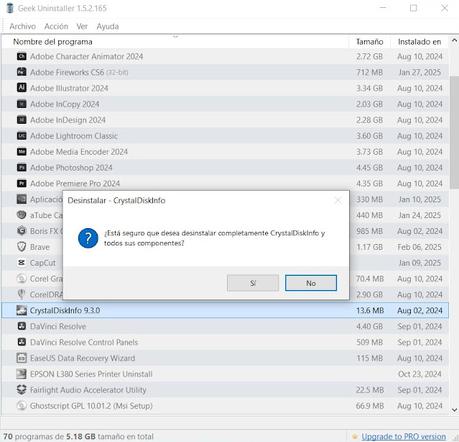The height and width of the screenshot is (442, 459).
Task: Click the CorelDRAW balloon icon
Action: [x=21, y=294]
